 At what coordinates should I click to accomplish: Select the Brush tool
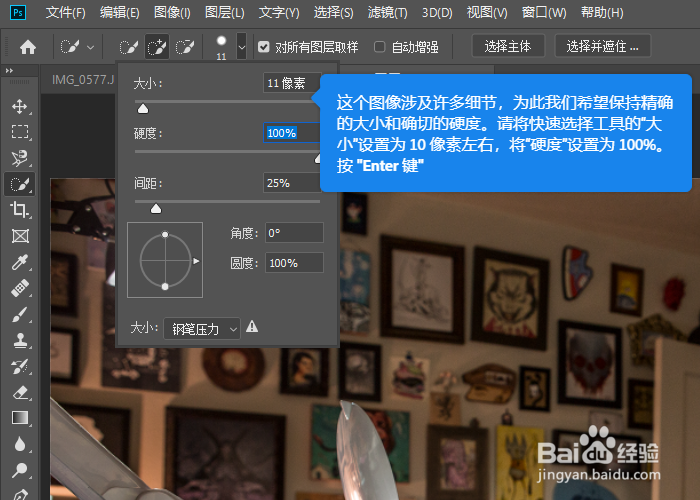(20, 315)
